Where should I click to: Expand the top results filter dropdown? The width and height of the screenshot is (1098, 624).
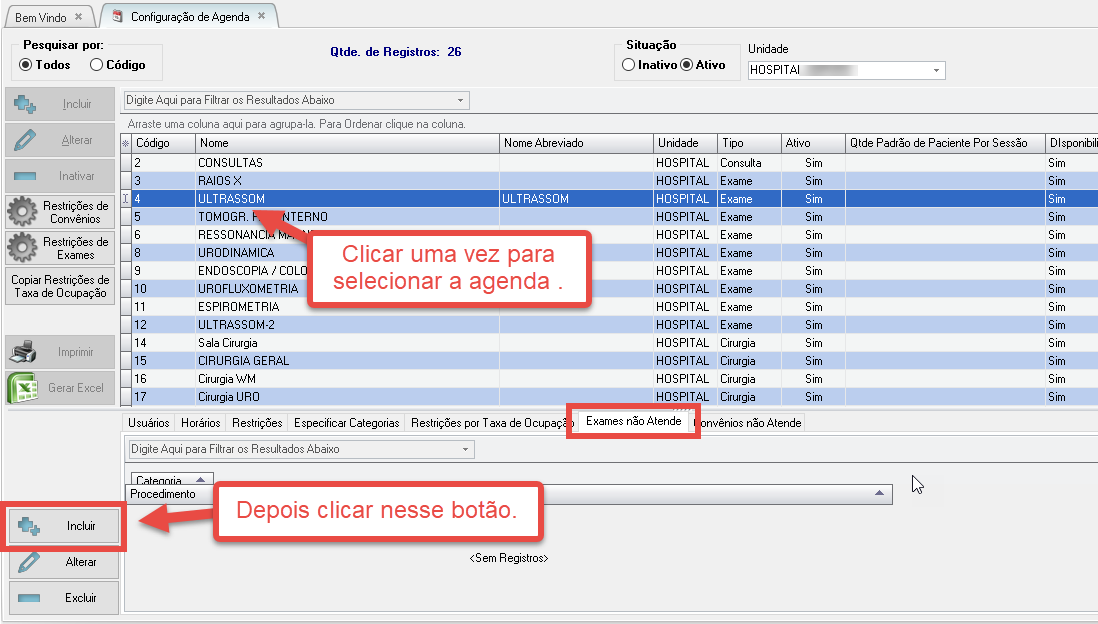[x=460, y=101]
